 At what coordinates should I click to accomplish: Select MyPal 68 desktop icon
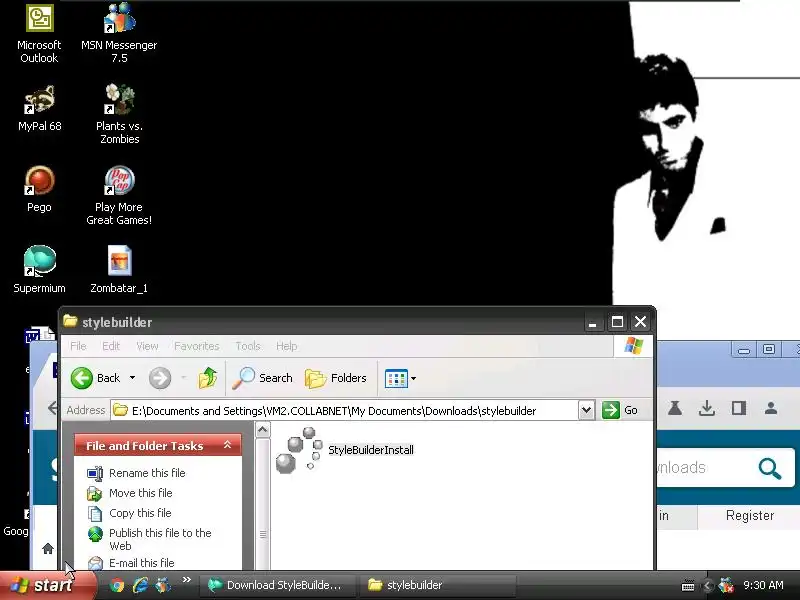39,109
